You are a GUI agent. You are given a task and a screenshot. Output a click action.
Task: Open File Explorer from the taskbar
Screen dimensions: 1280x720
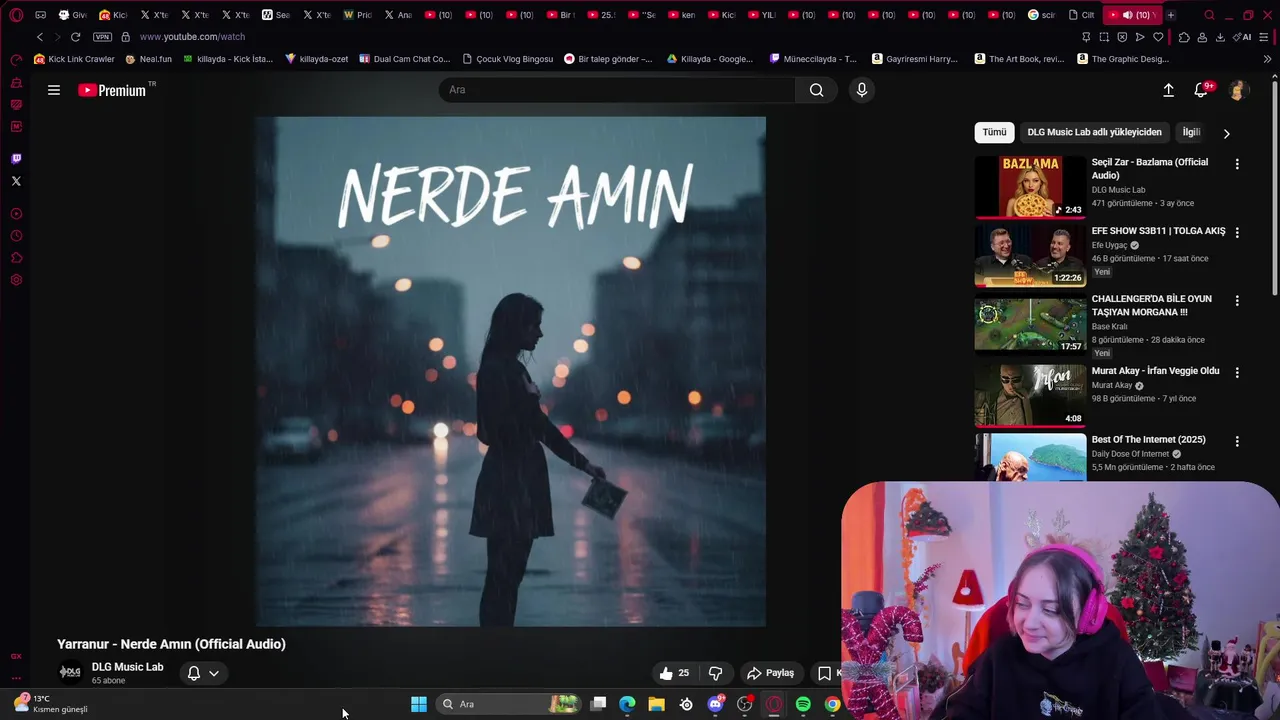coord(656,704)
